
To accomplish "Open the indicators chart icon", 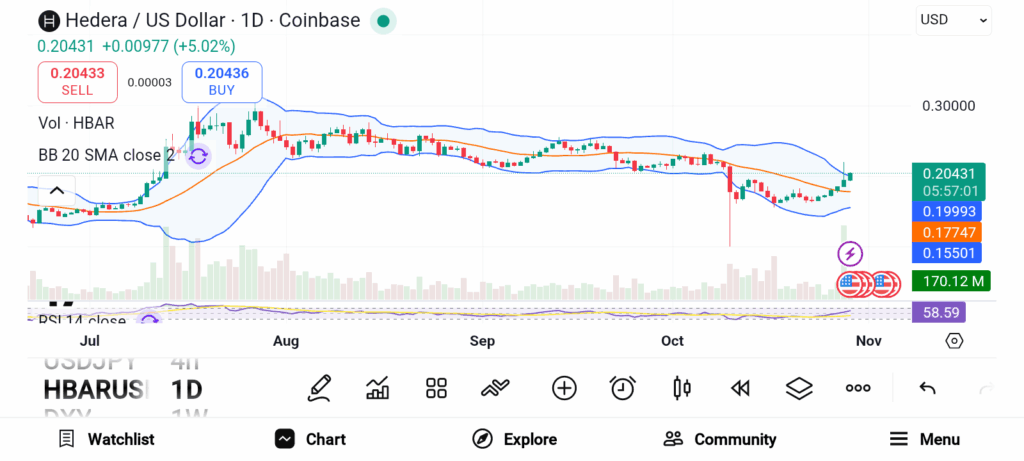I will click(x=378, y=388).
